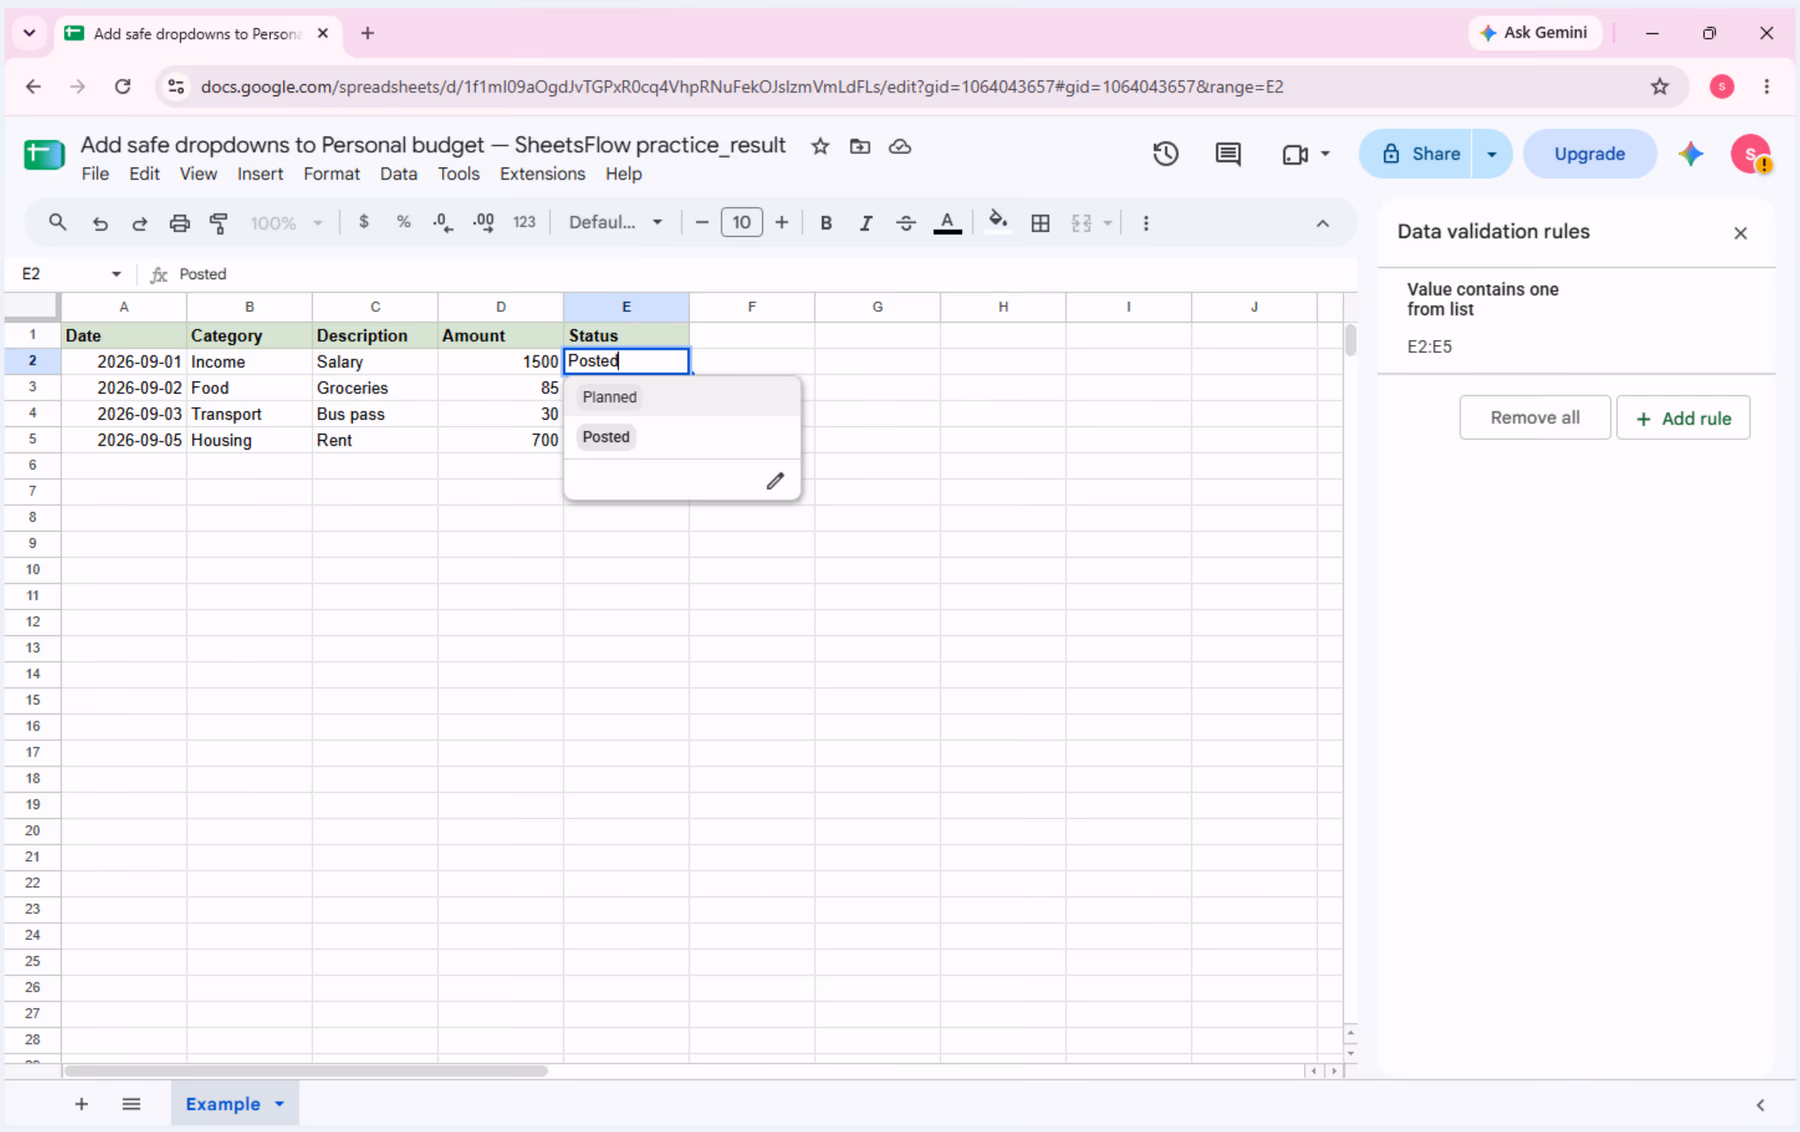Expand the Share options arrow
Screen dimensions: 1800x1132
coord(1491,154)
